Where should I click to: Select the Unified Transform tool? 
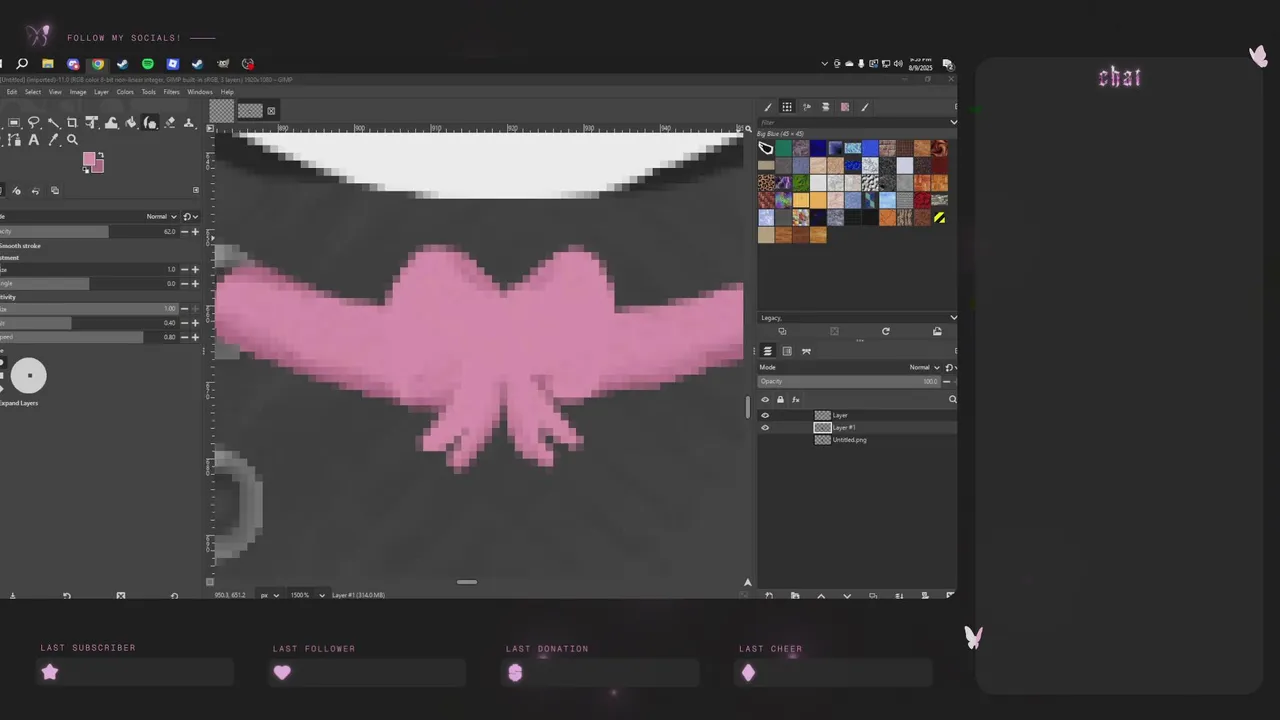point(92,123)
